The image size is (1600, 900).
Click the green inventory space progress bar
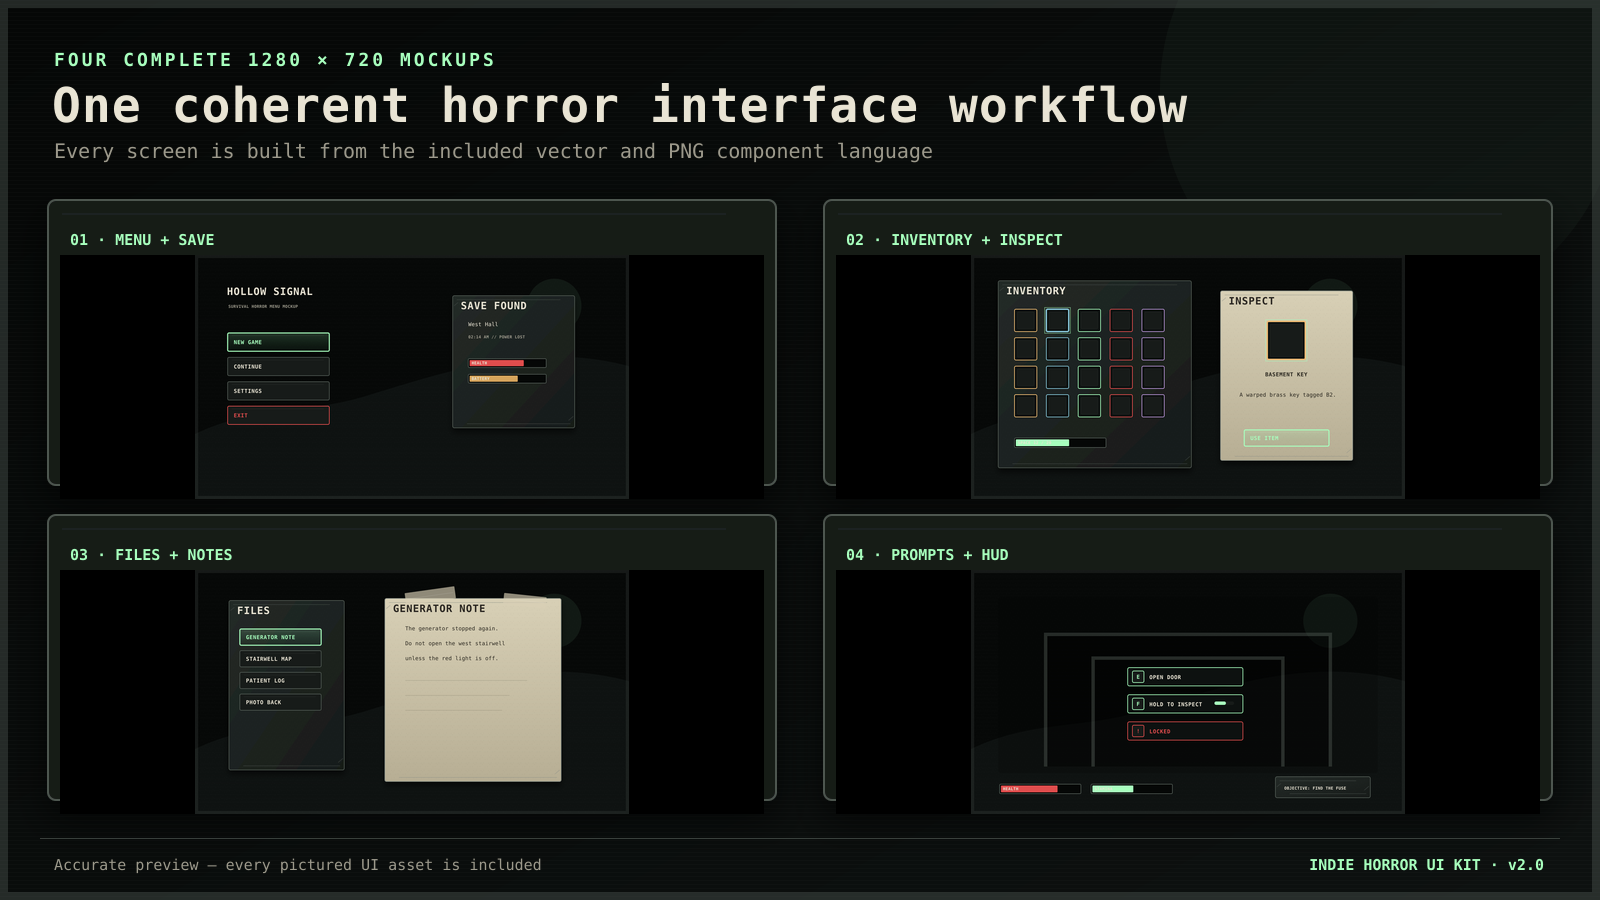tap(1060, 443)
